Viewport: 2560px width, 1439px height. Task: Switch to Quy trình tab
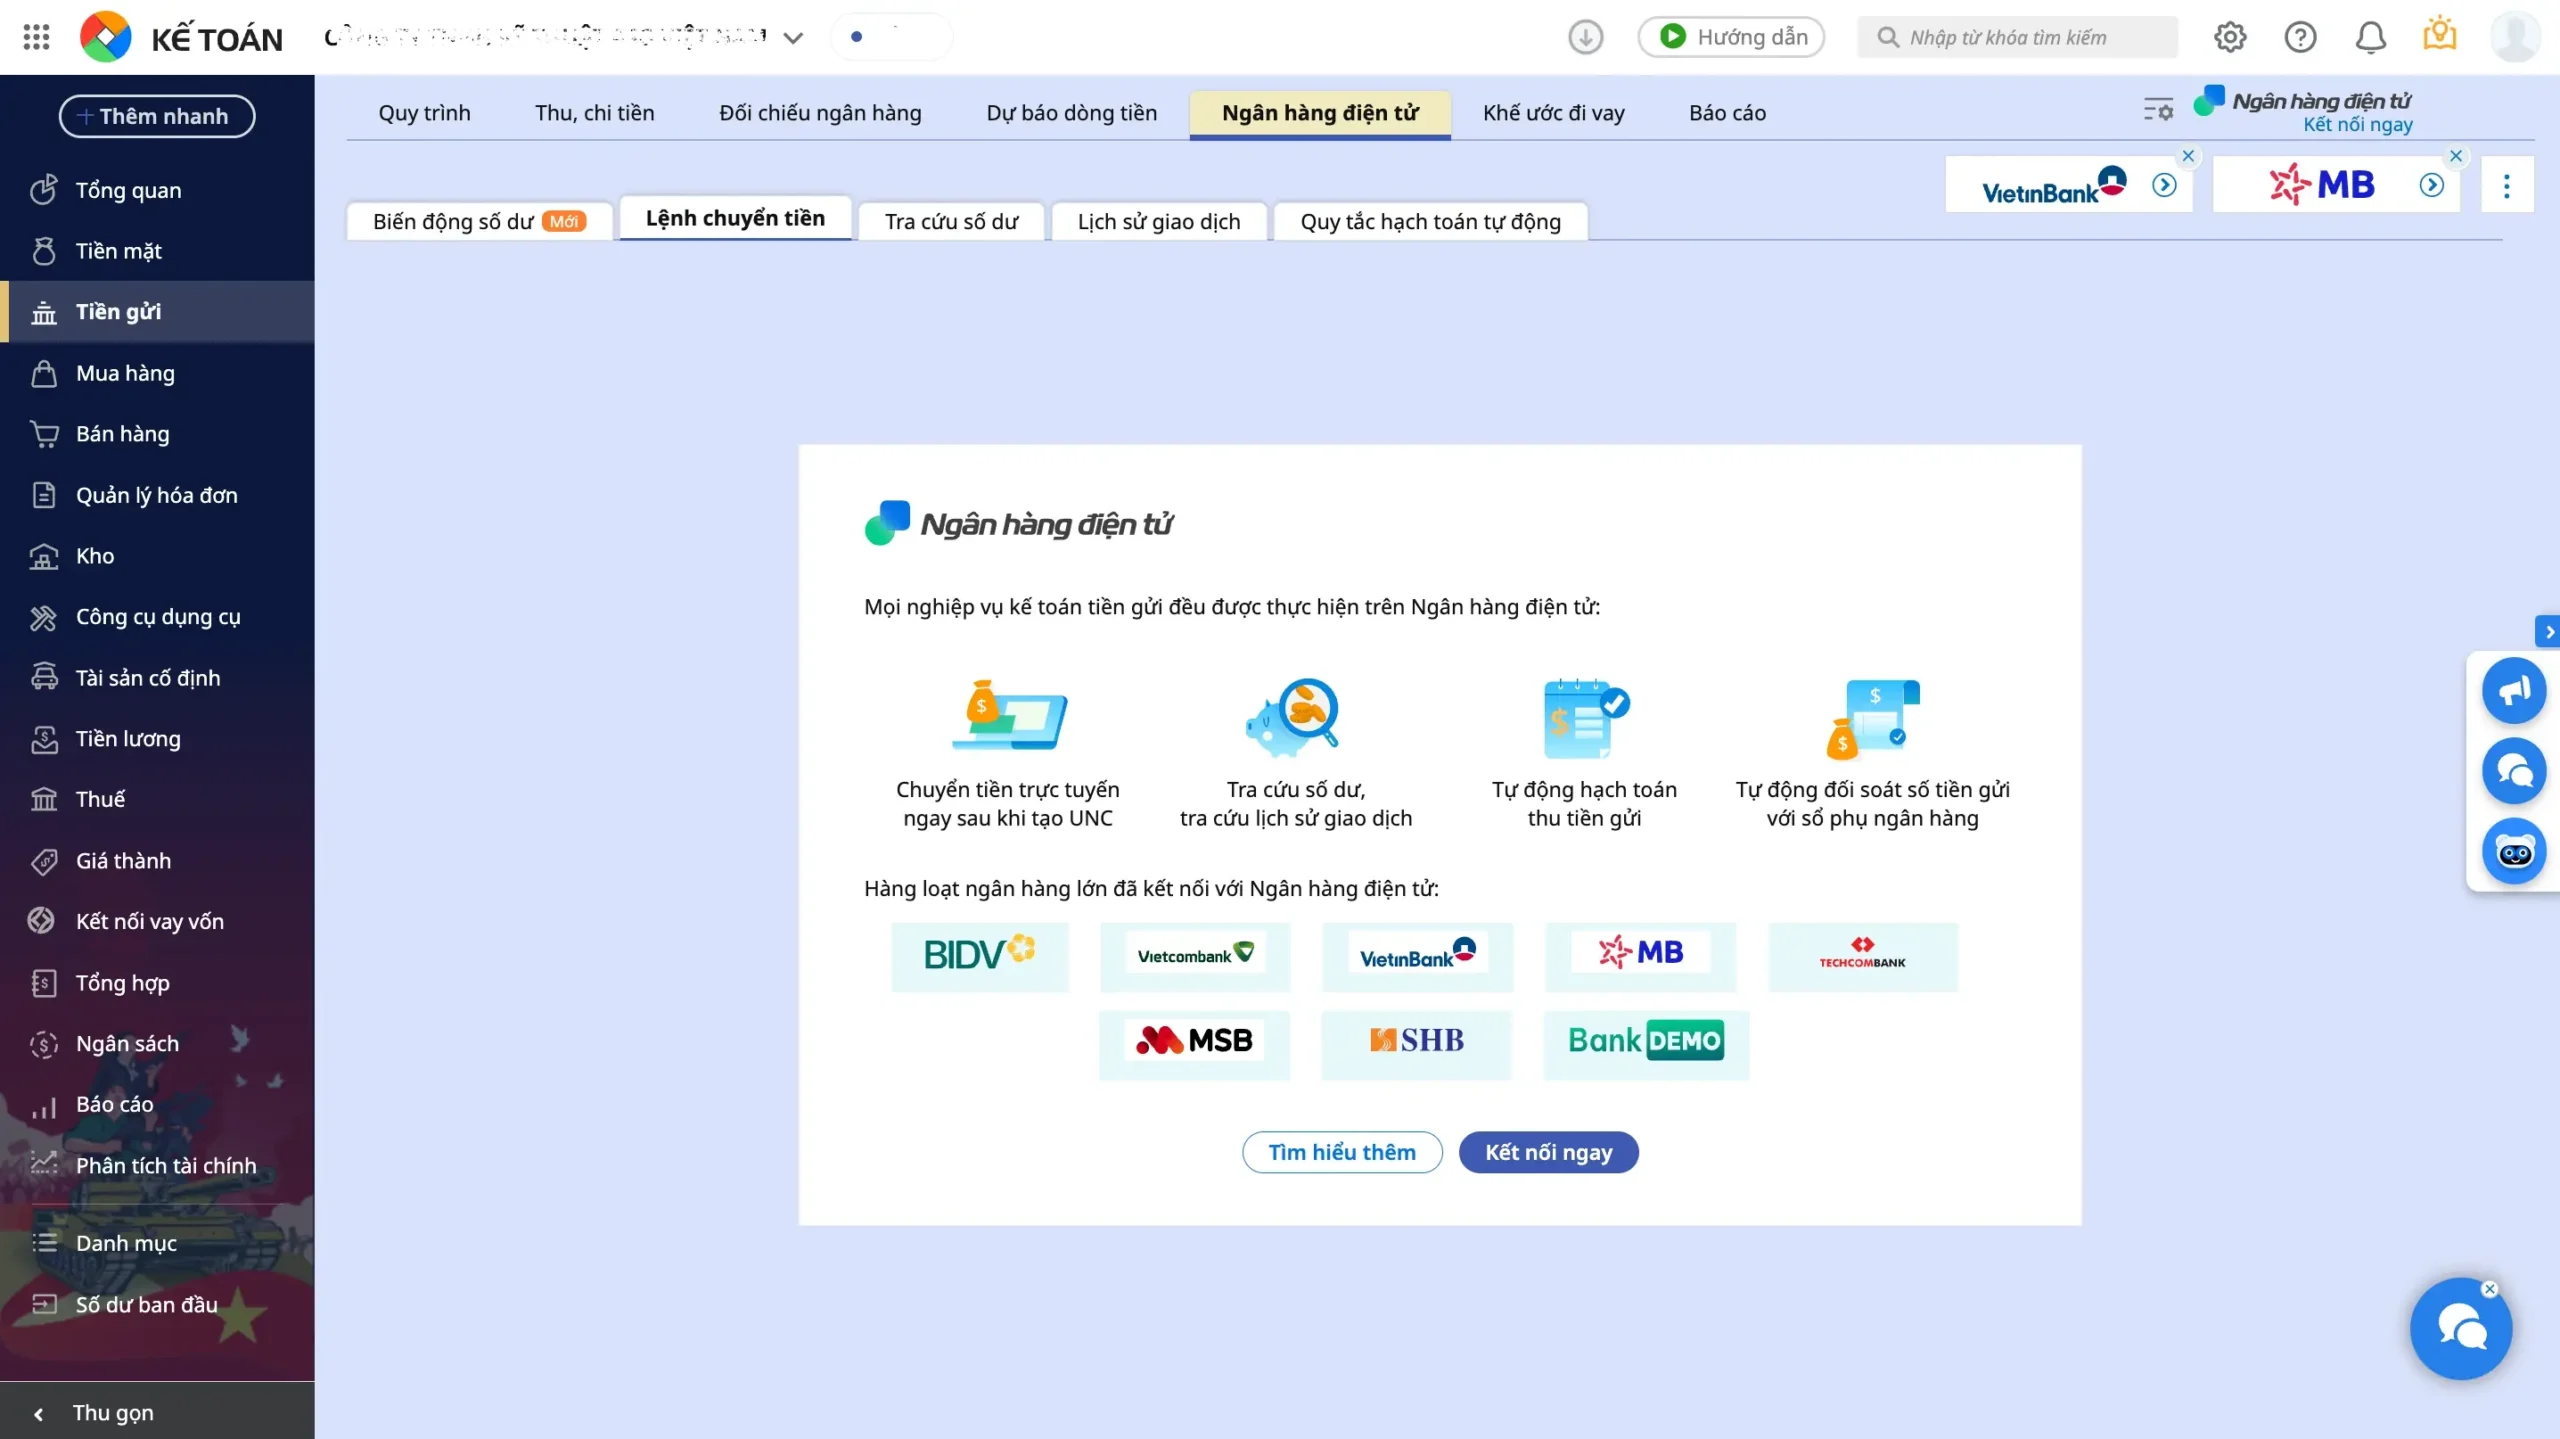tap(424, 113)
